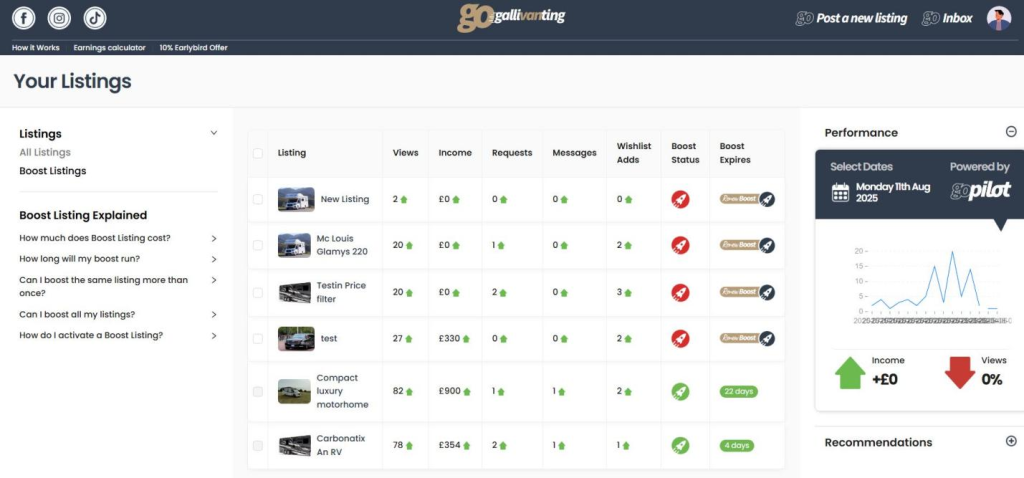Screen dimensions: 1024x478
Task: Click the user profile avatar
Action: [998, 18]
